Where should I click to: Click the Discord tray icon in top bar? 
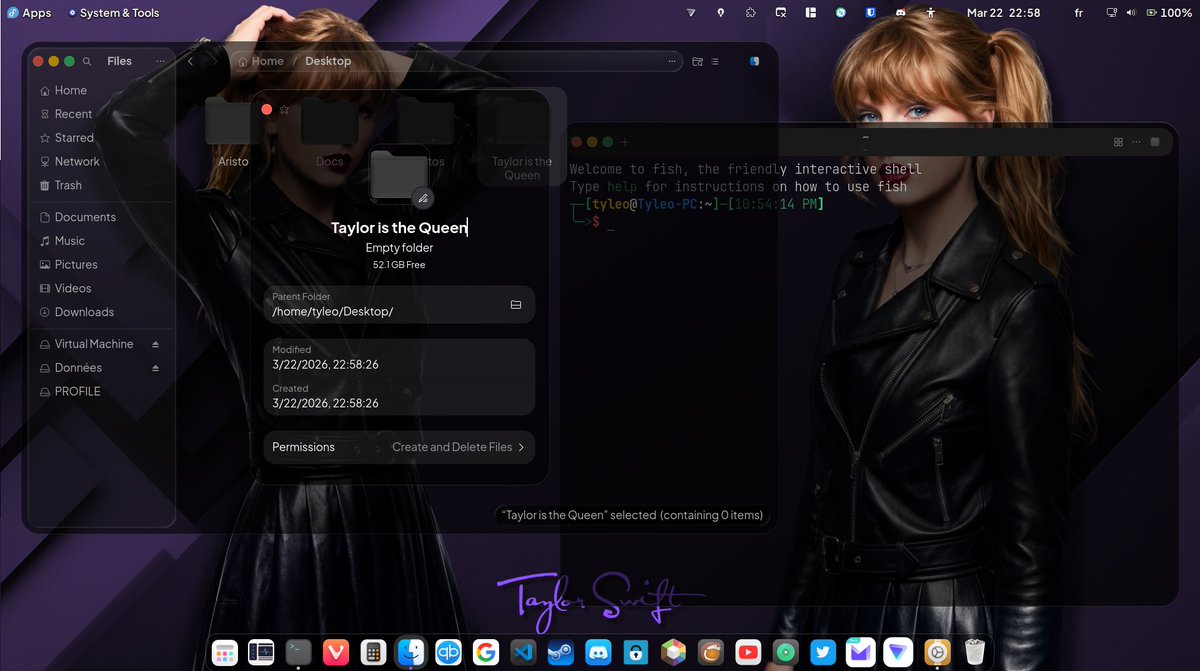(x=900, y=13)
